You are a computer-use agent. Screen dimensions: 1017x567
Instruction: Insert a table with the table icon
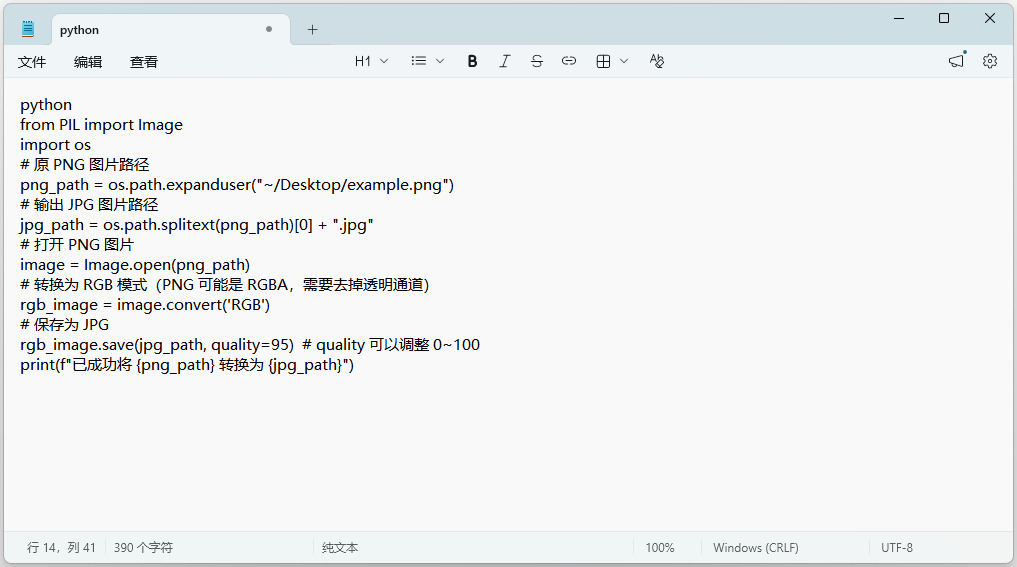[x=603, y=61]
